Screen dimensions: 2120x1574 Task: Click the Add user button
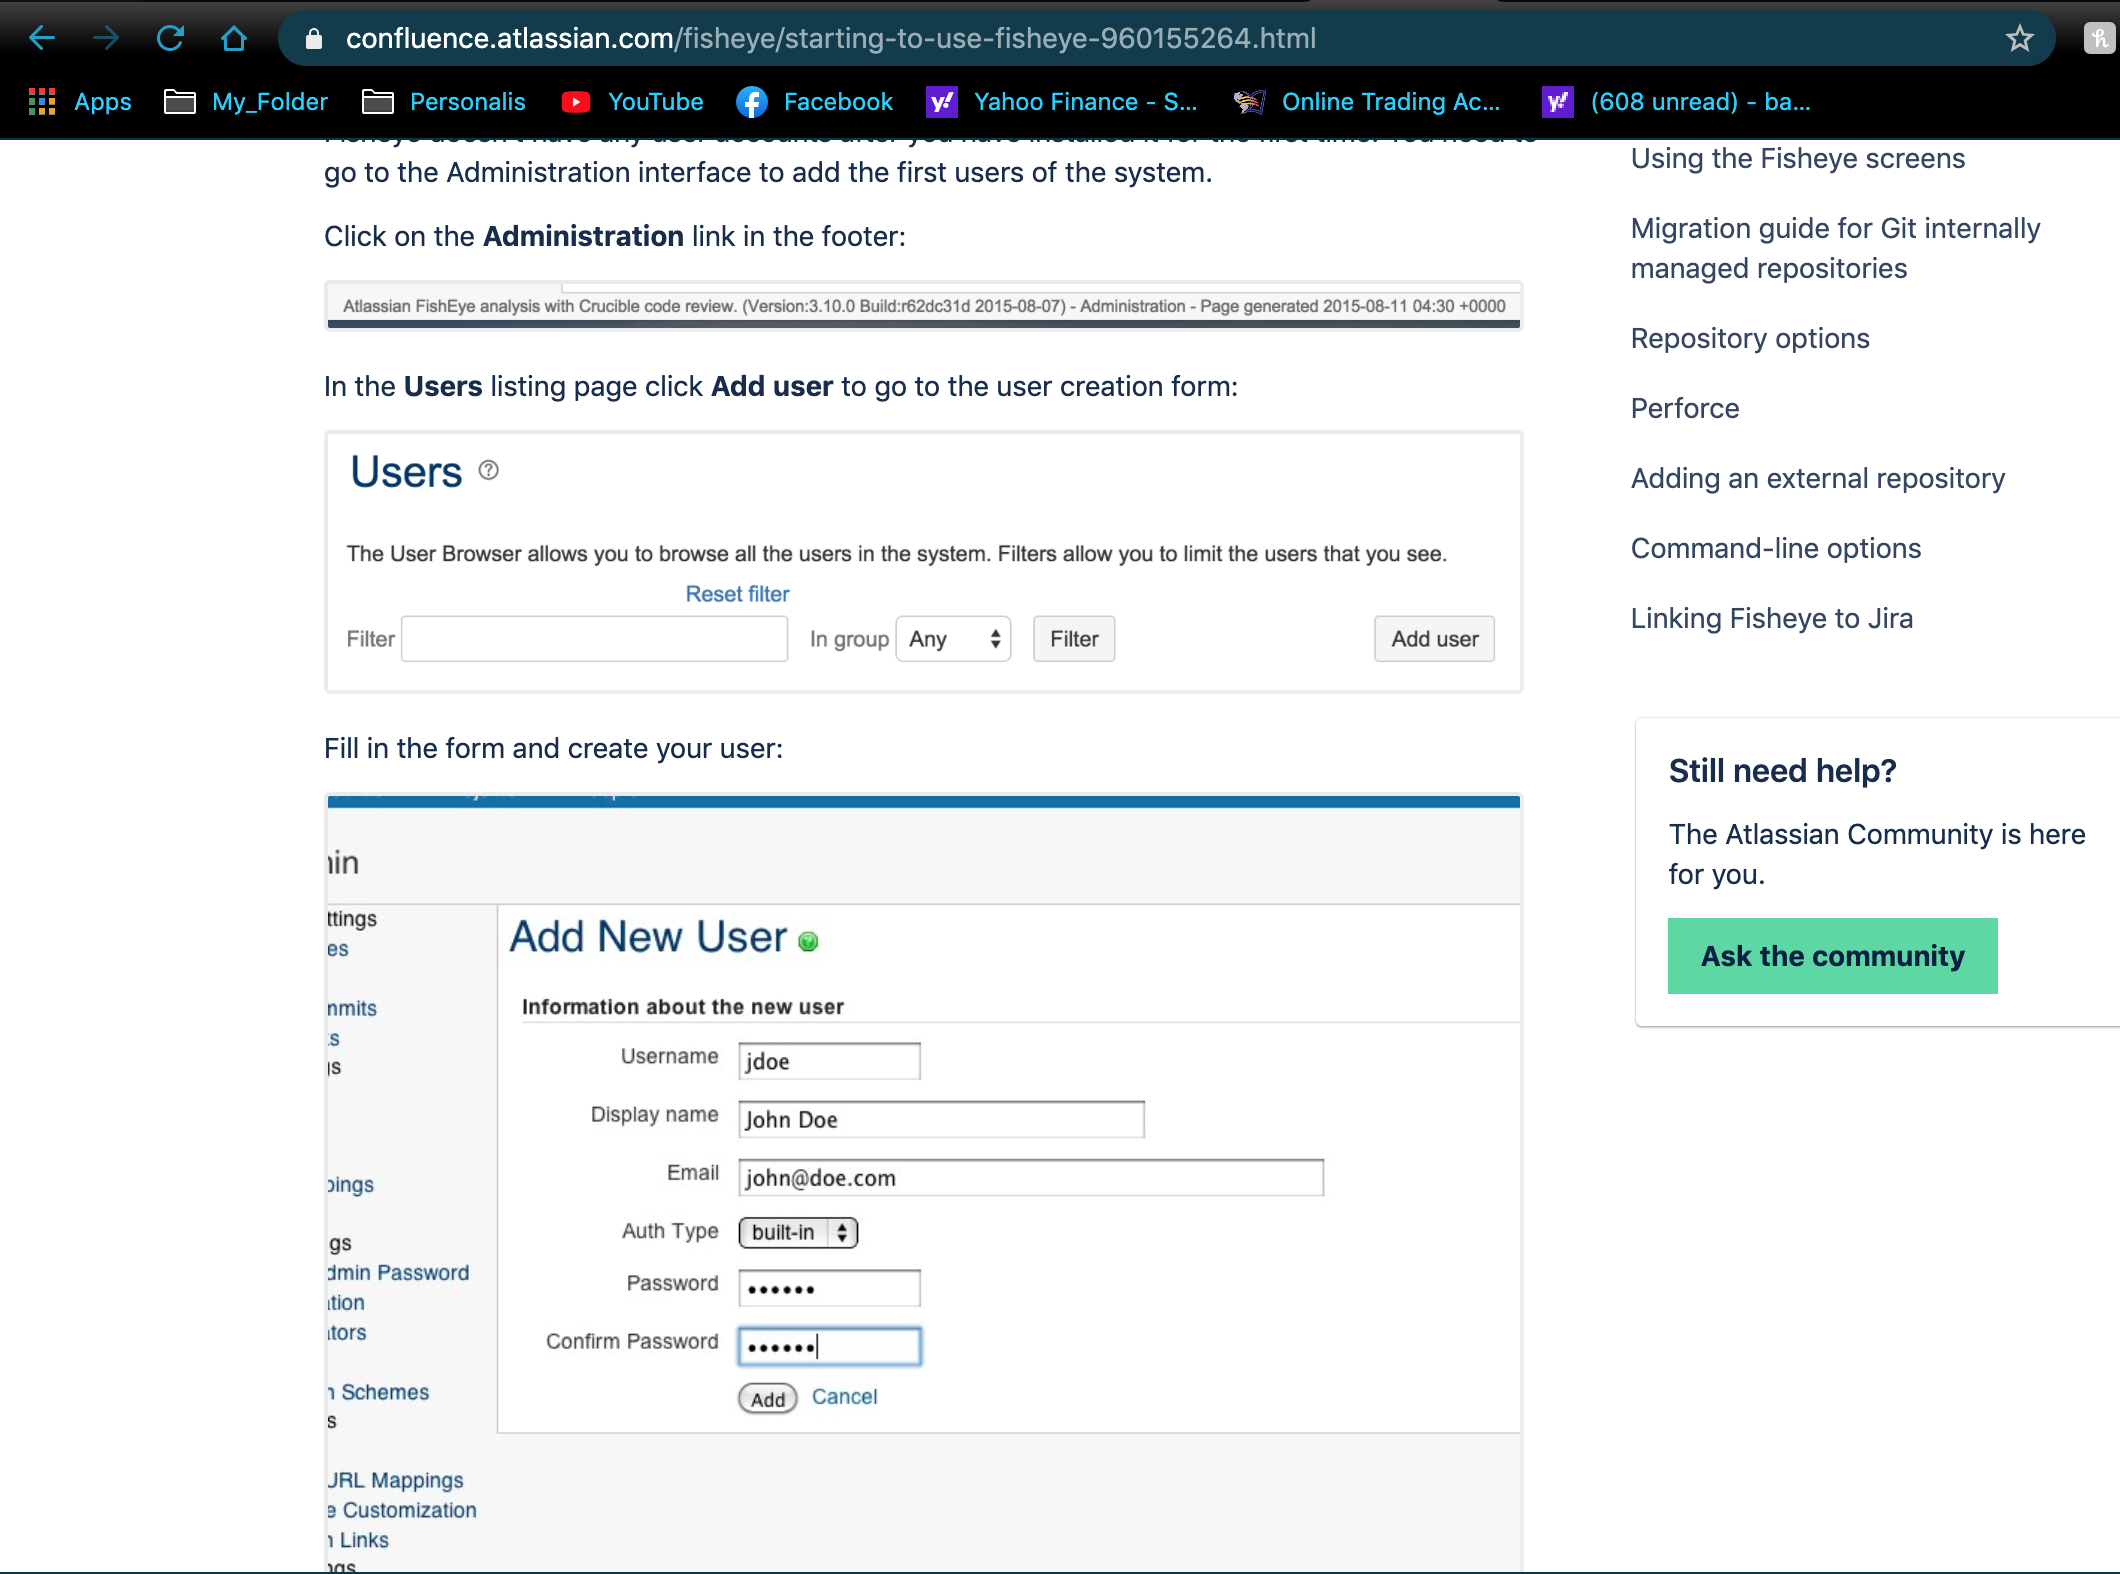1434,639
